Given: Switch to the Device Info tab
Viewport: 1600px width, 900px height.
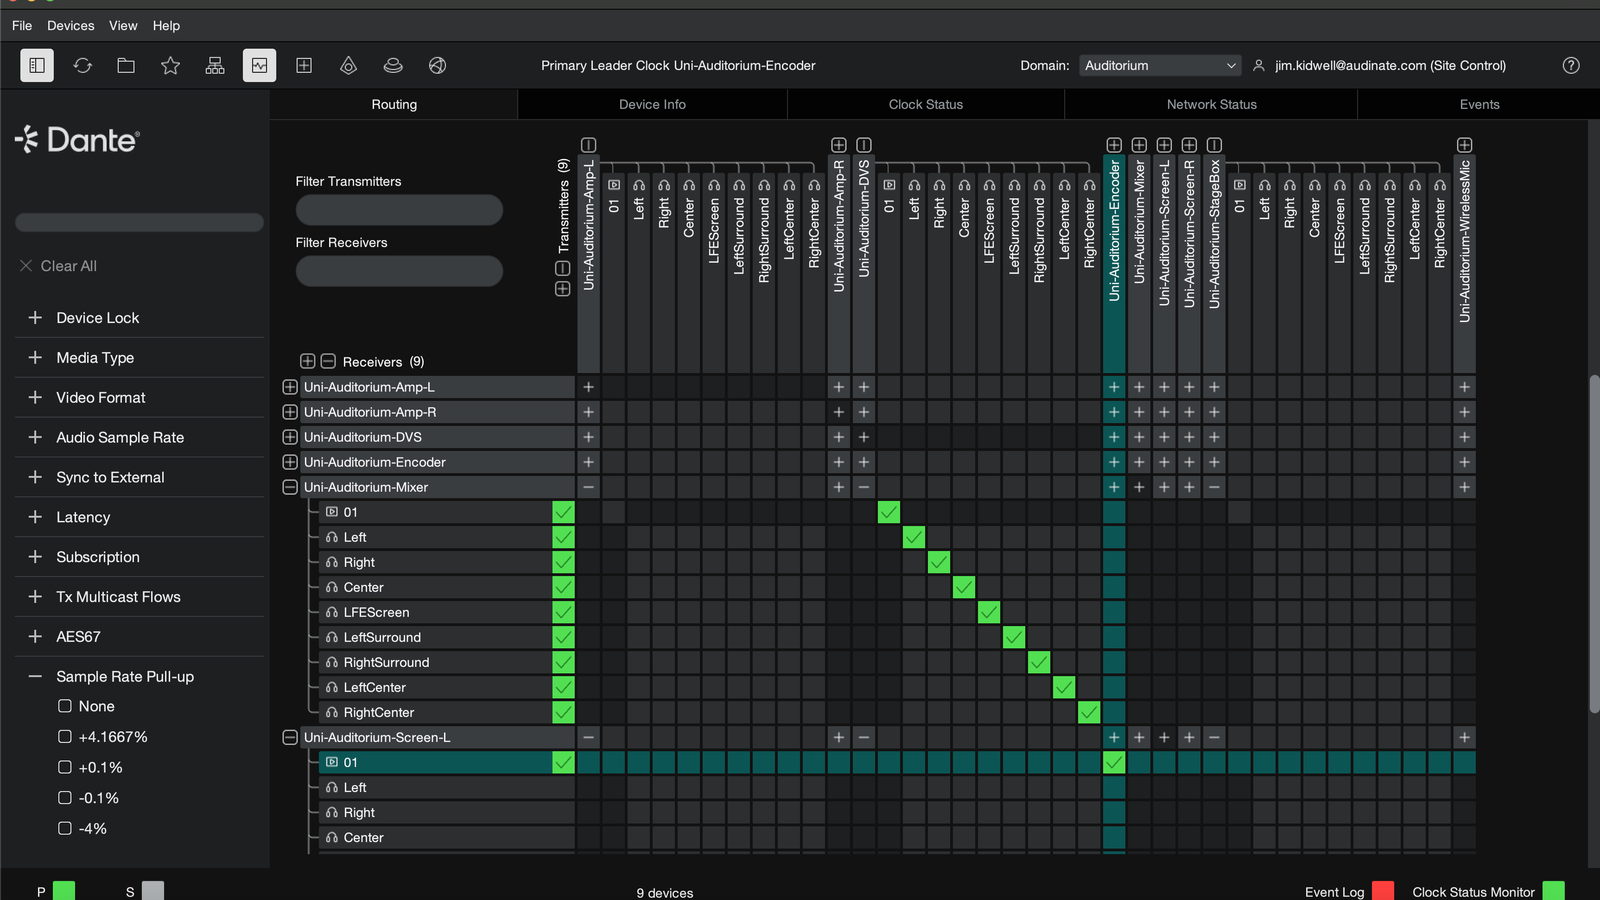Looking at the screenshot, I should click(x=652, y=104).
